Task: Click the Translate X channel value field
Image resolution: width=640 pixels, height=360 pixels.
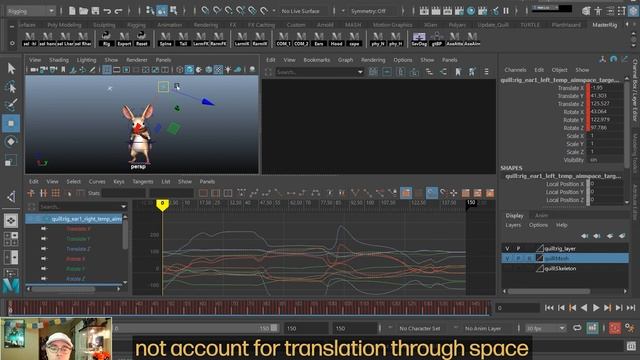Action: point(606,88)
